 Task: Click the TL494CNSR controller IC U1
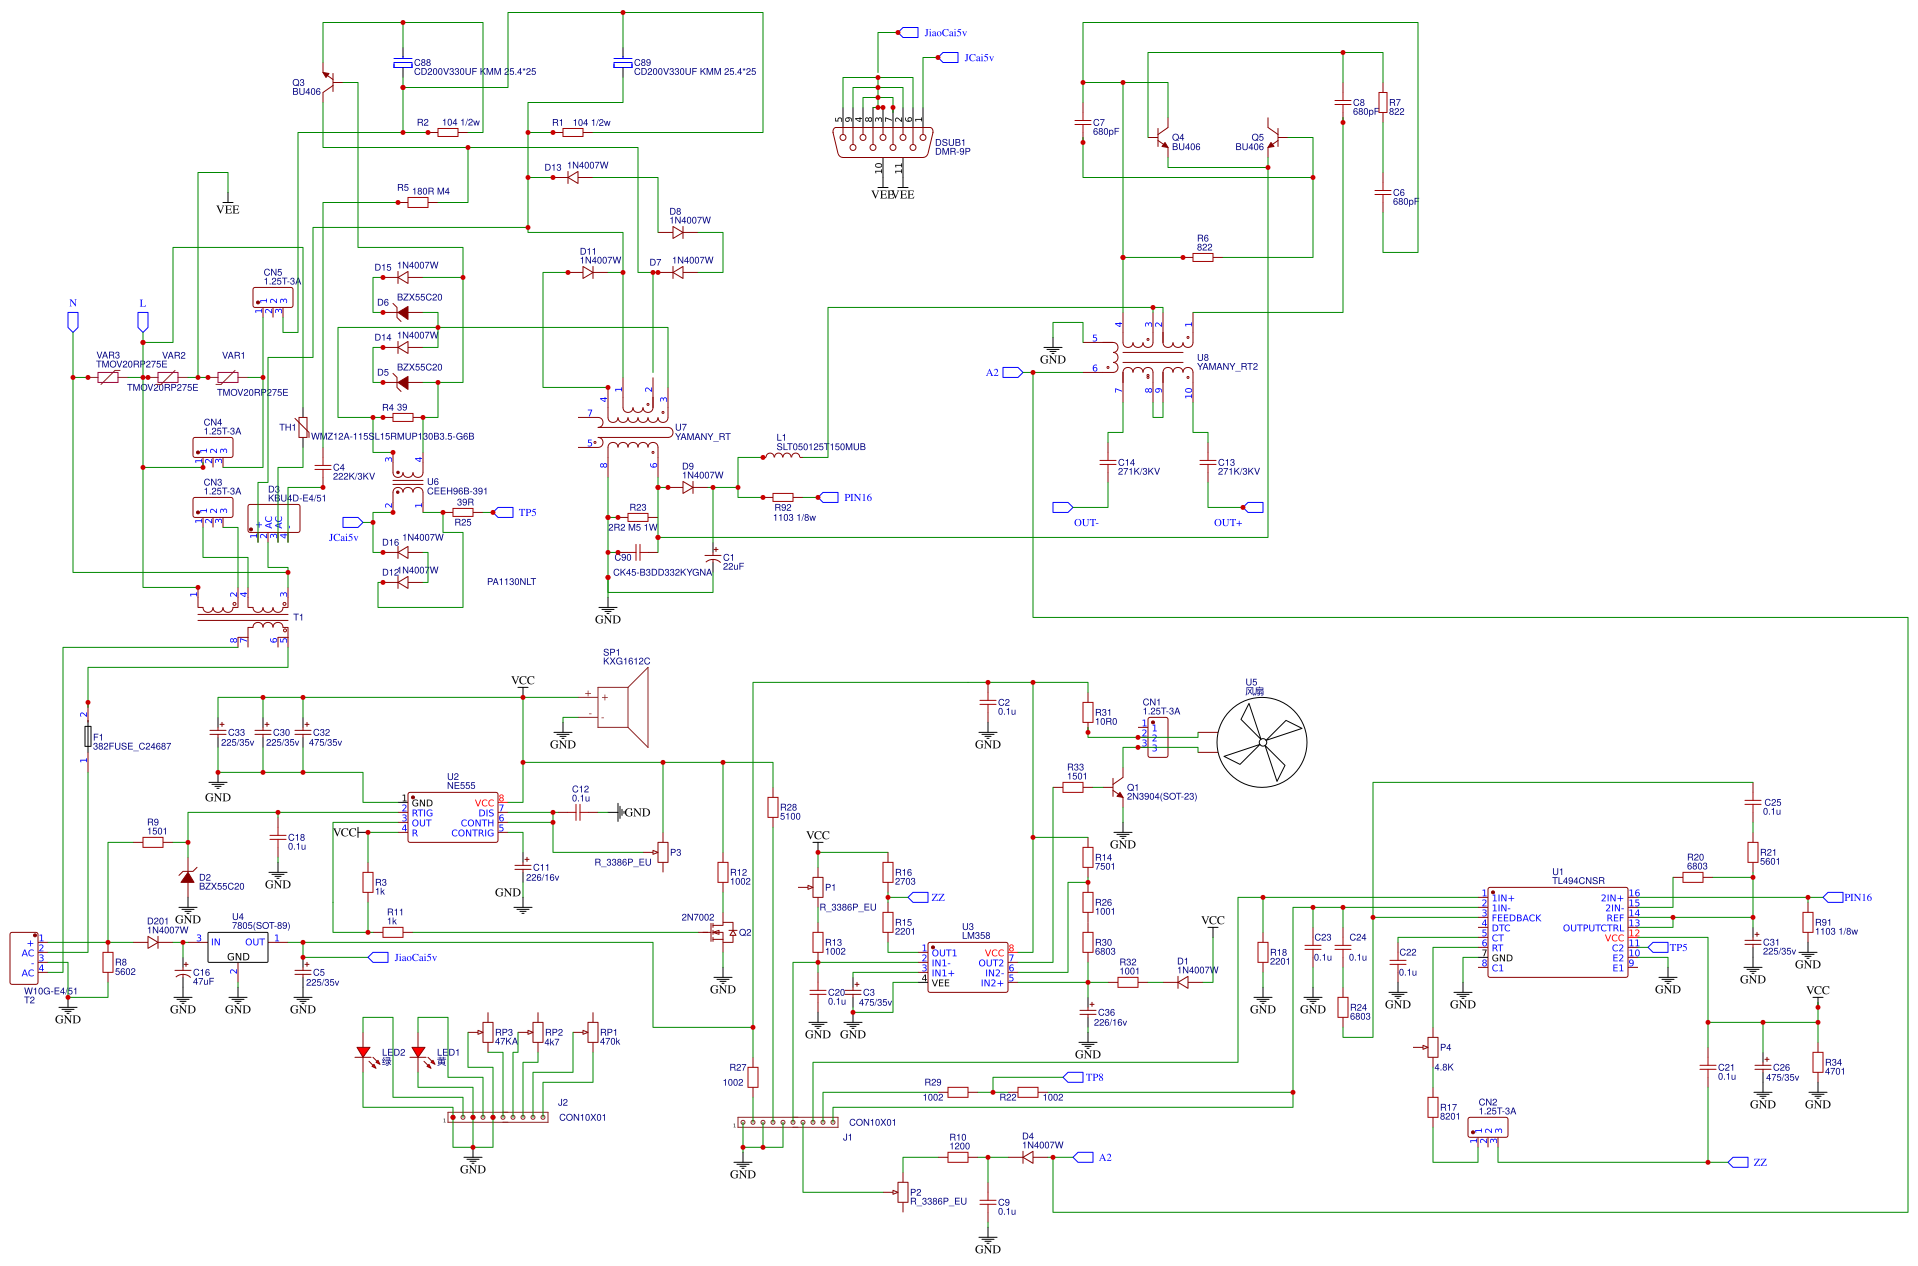[x=1557, y=932]
